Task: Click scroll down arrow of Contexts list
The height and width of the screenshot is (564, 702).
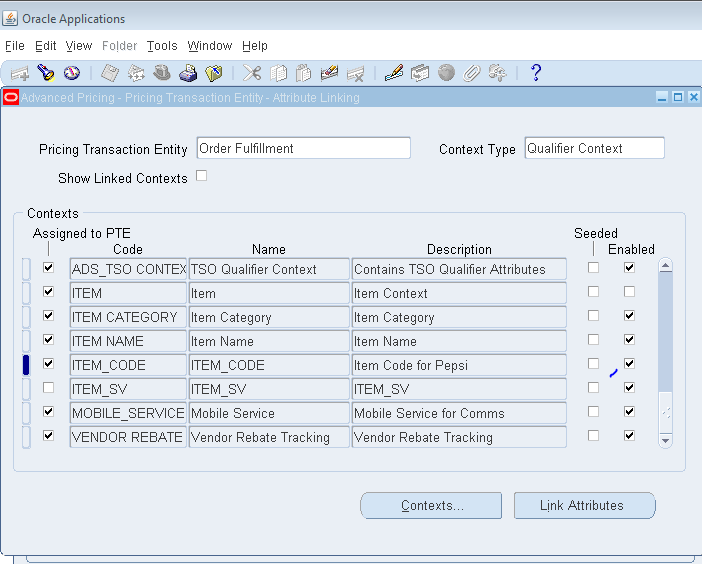Action: pyautogui.click(x=665, y=440)
